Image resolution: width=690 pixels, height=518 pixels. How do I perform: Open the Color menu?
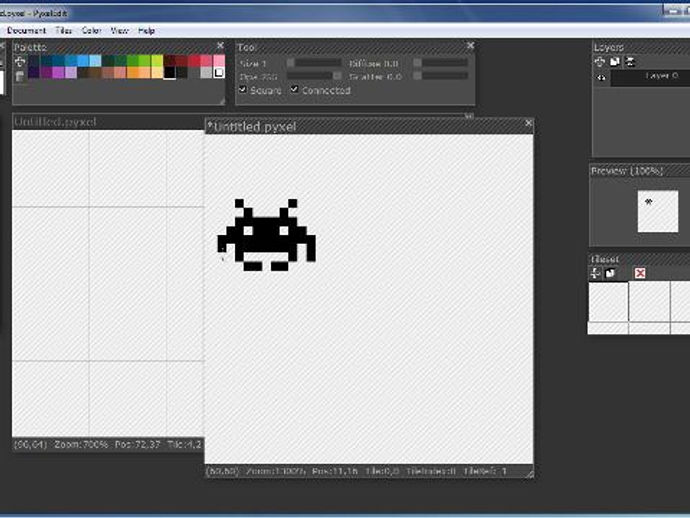point(92,30)
